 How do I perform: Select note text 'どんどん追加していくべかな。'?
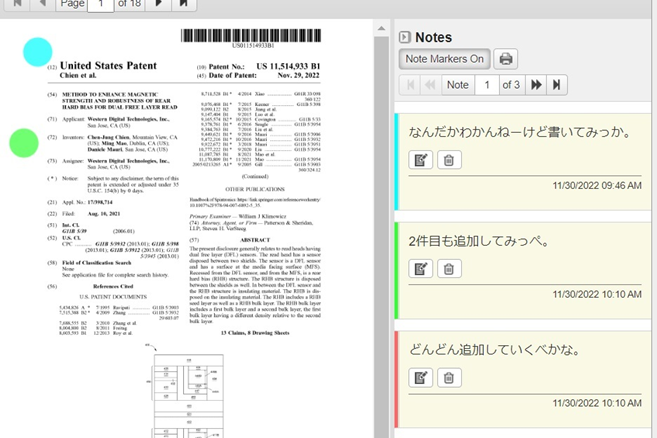tap(494, 349)
